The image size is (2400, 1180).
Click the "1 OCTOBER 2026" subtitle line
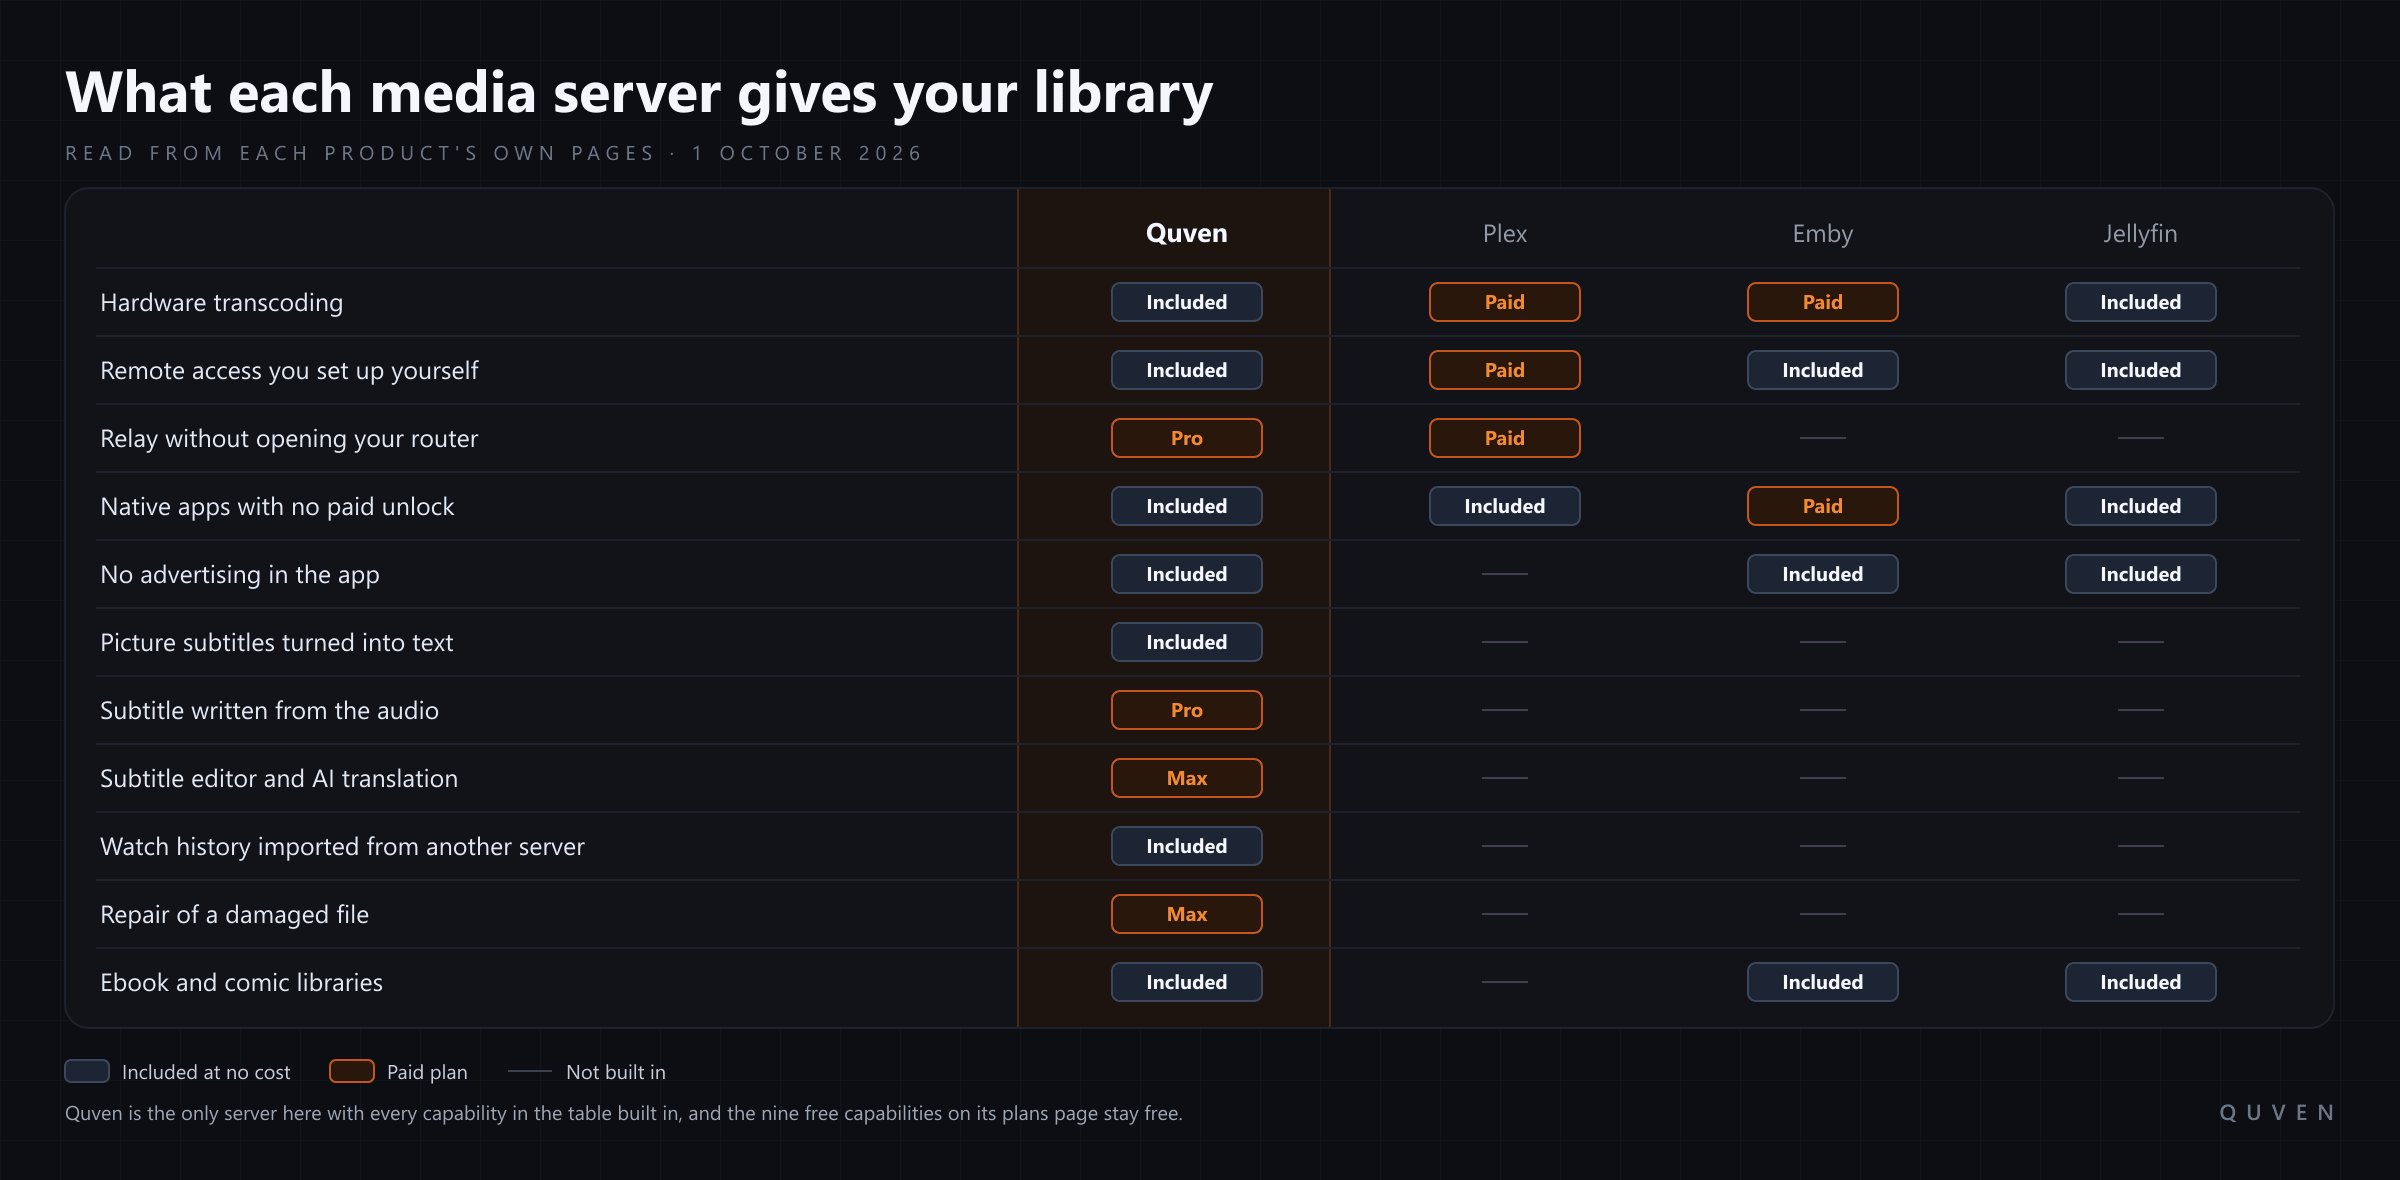coord(807,153)
